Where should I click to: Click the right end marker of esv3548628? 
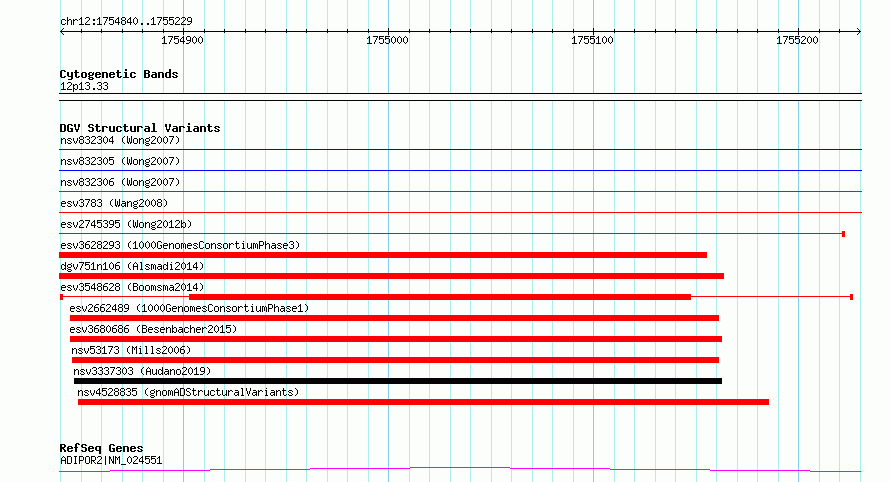(x=851, y=297)
